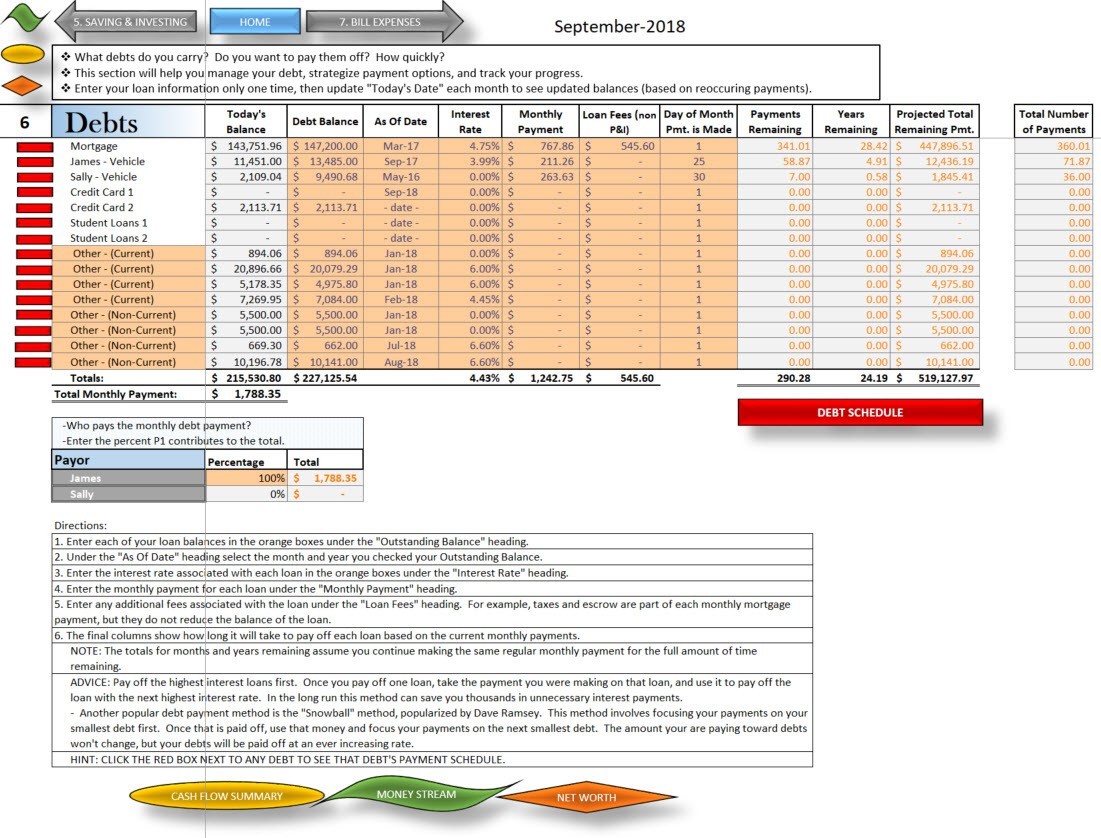Image resolution: width=1101 pixels, height=838 pixels.
Task: Go to 7. Bill Expenses arrow
Action: click(x=384, y=22)
